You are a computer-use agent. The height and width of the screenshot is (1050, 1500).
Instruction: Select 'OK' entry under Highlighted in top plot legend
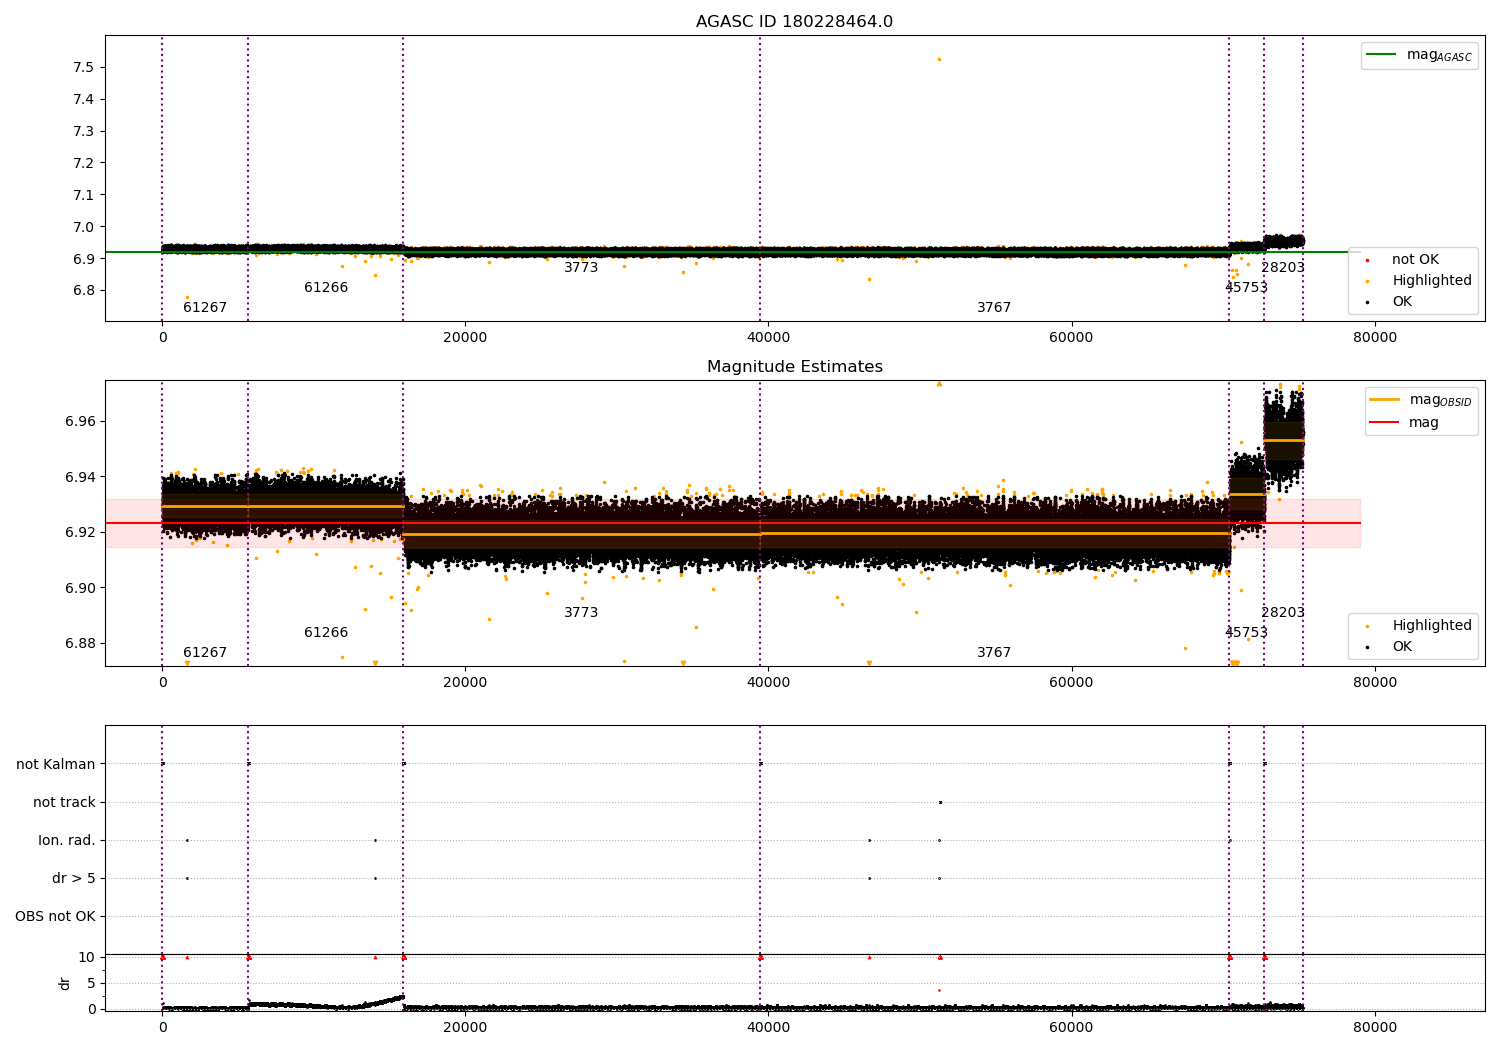tap(1402, 302)
